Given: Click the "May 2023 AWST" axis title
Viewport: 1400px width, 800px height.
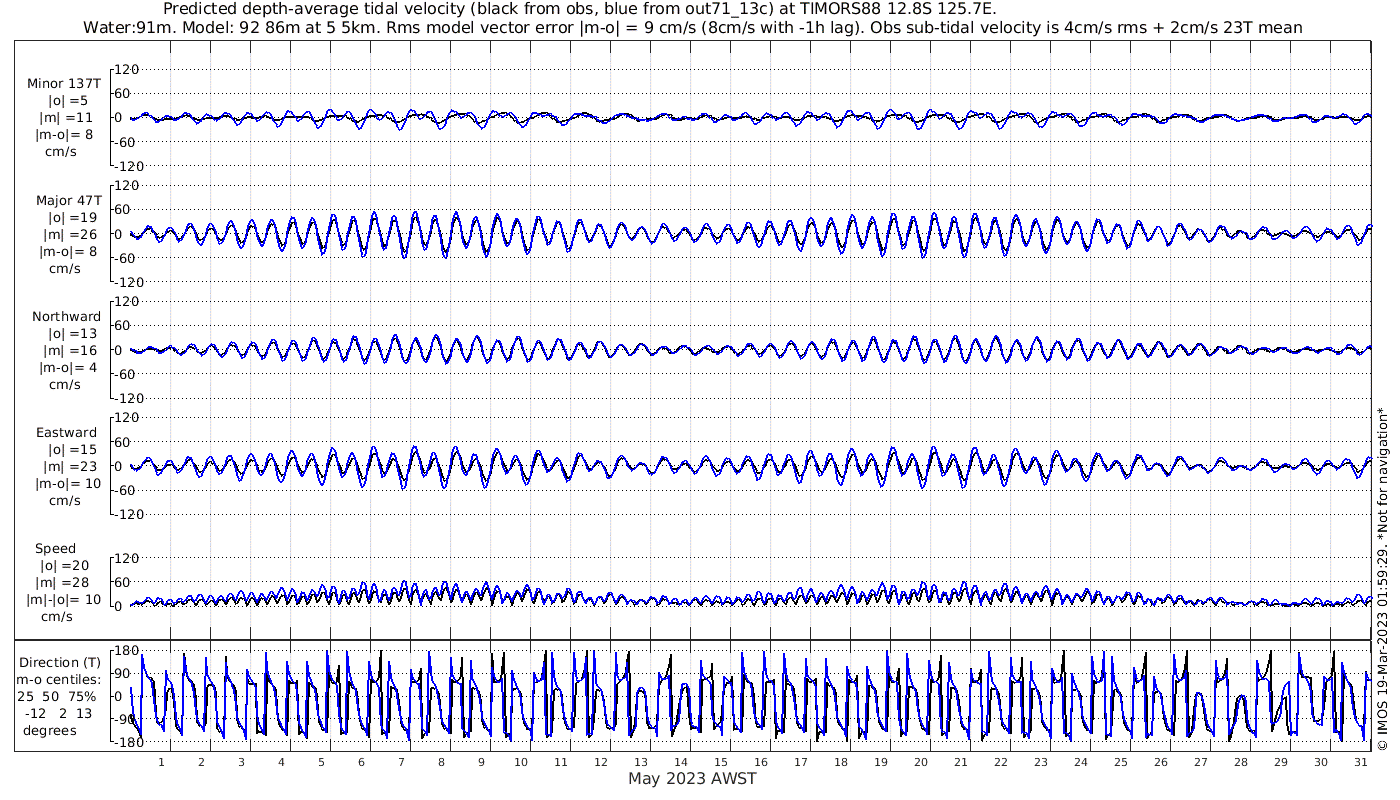Looking at the screenshot, I should point(692,779).
